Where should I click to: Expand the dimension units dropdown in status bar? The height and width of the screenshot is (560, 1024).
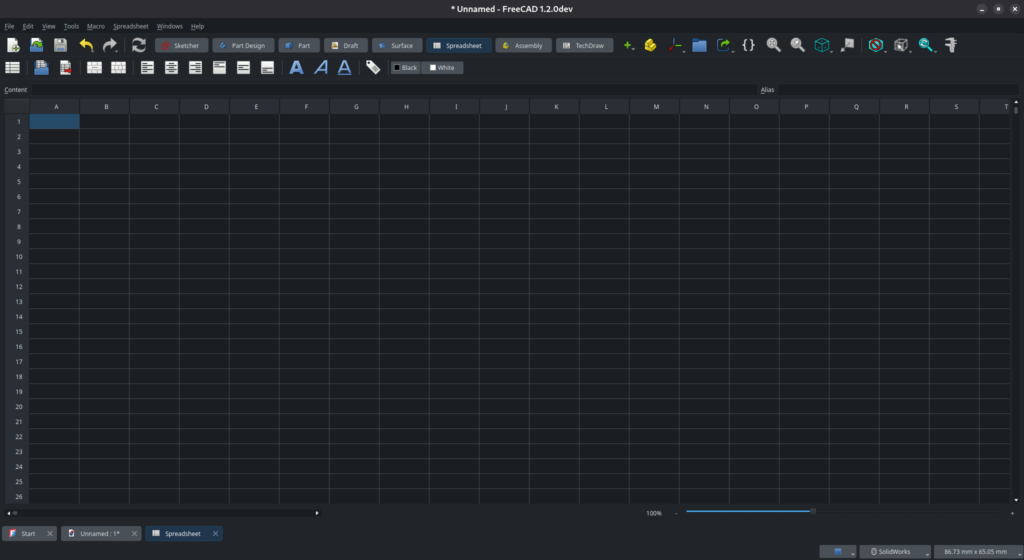click(x=975, y=552)
